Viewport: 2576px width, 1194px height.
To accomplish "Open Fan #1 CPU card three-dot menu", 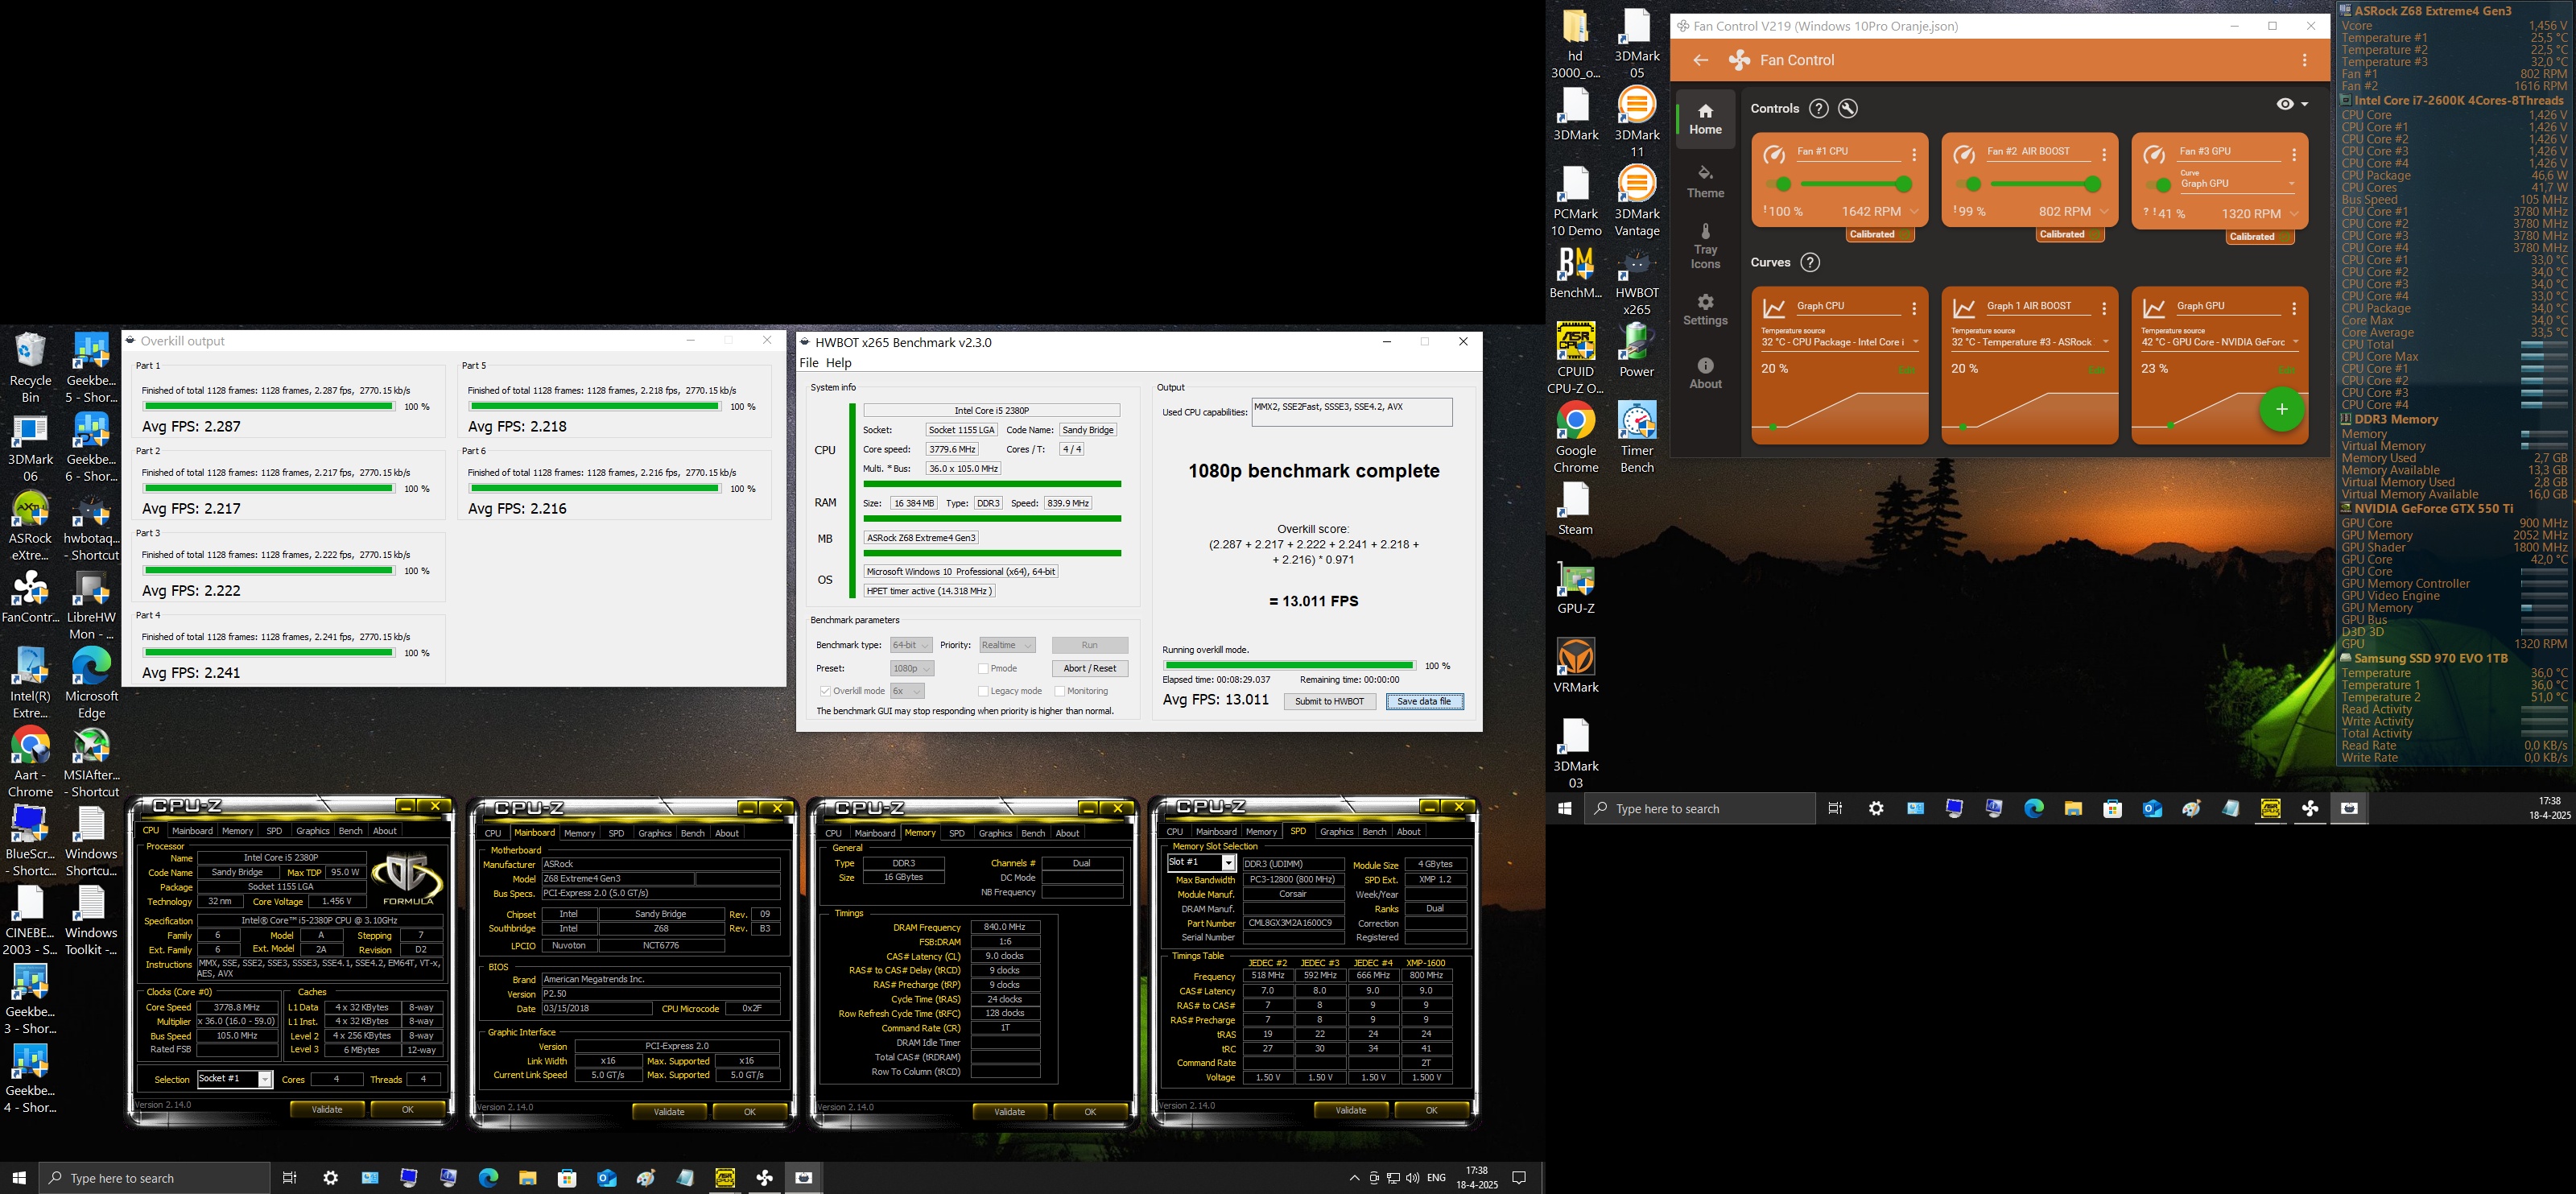I will point(1914,155).
